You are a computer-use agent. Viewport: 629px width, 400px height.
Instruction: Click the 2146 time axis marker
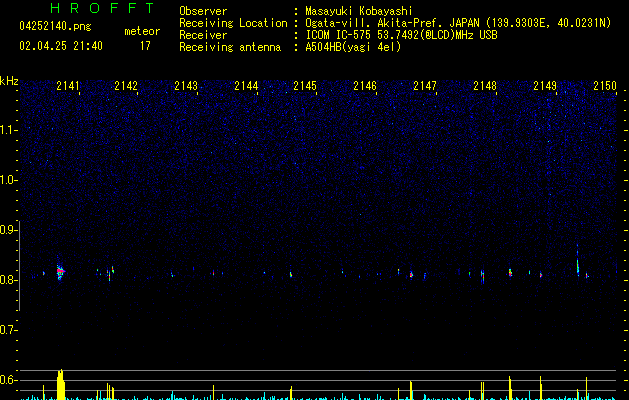click(x=365, y=86)
